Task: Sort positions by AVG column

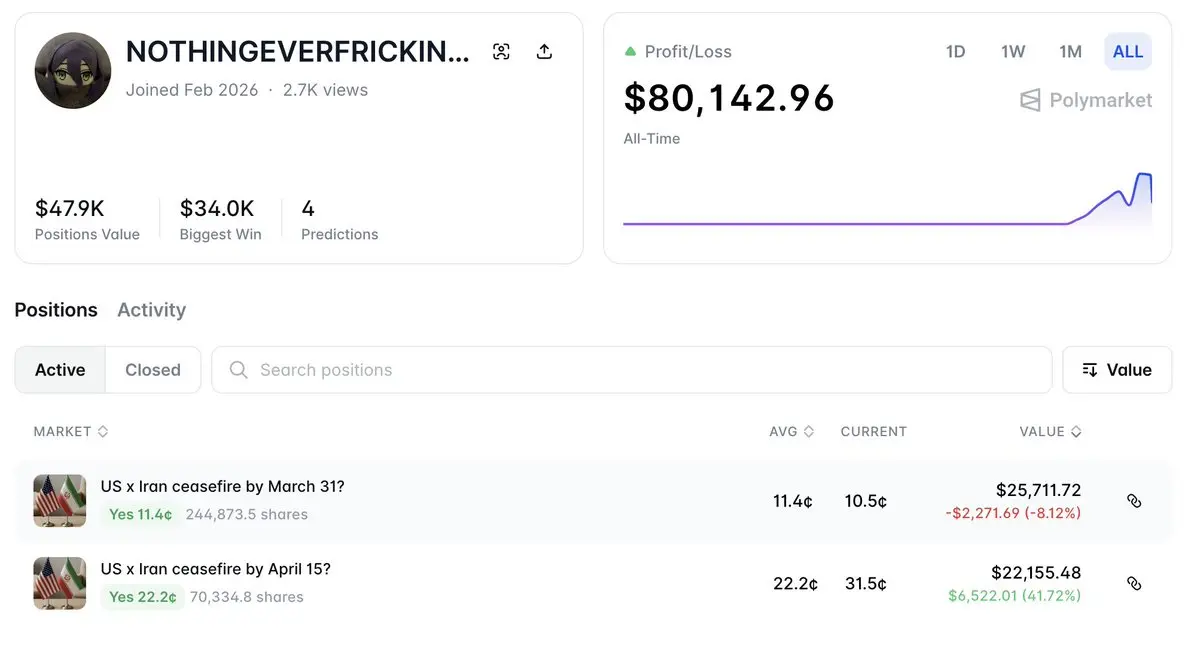Action: pyautogui.click(x=791, y=432)
